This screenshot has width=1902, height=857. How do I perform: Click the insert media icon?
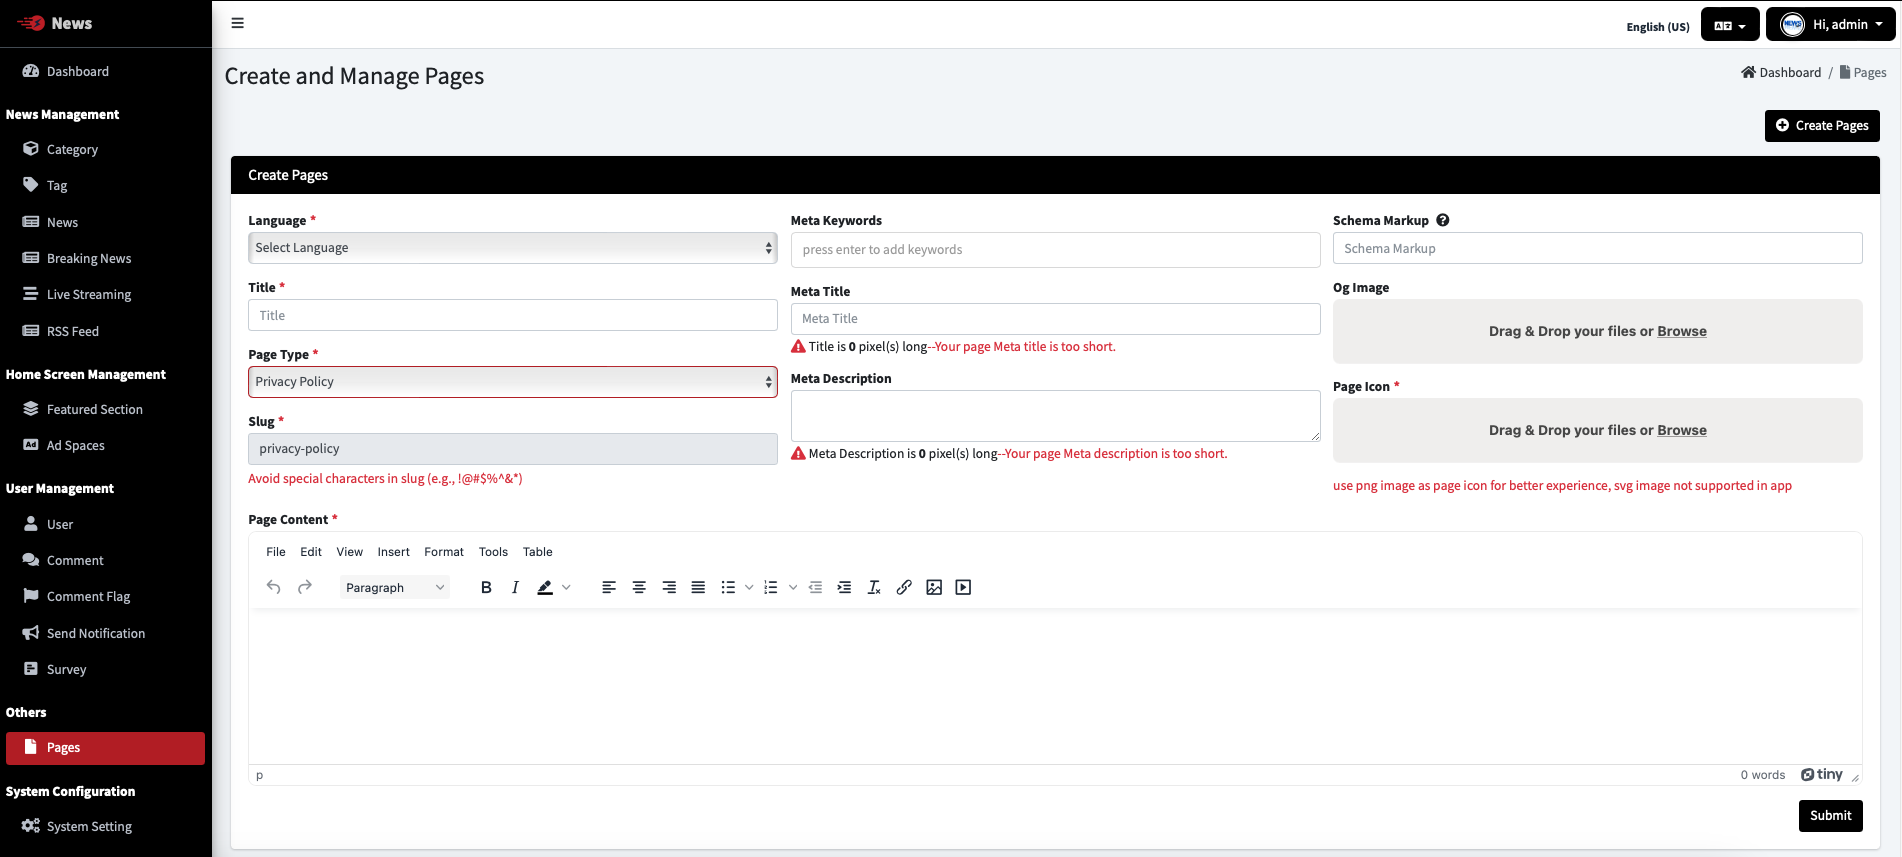click(963, 587)
